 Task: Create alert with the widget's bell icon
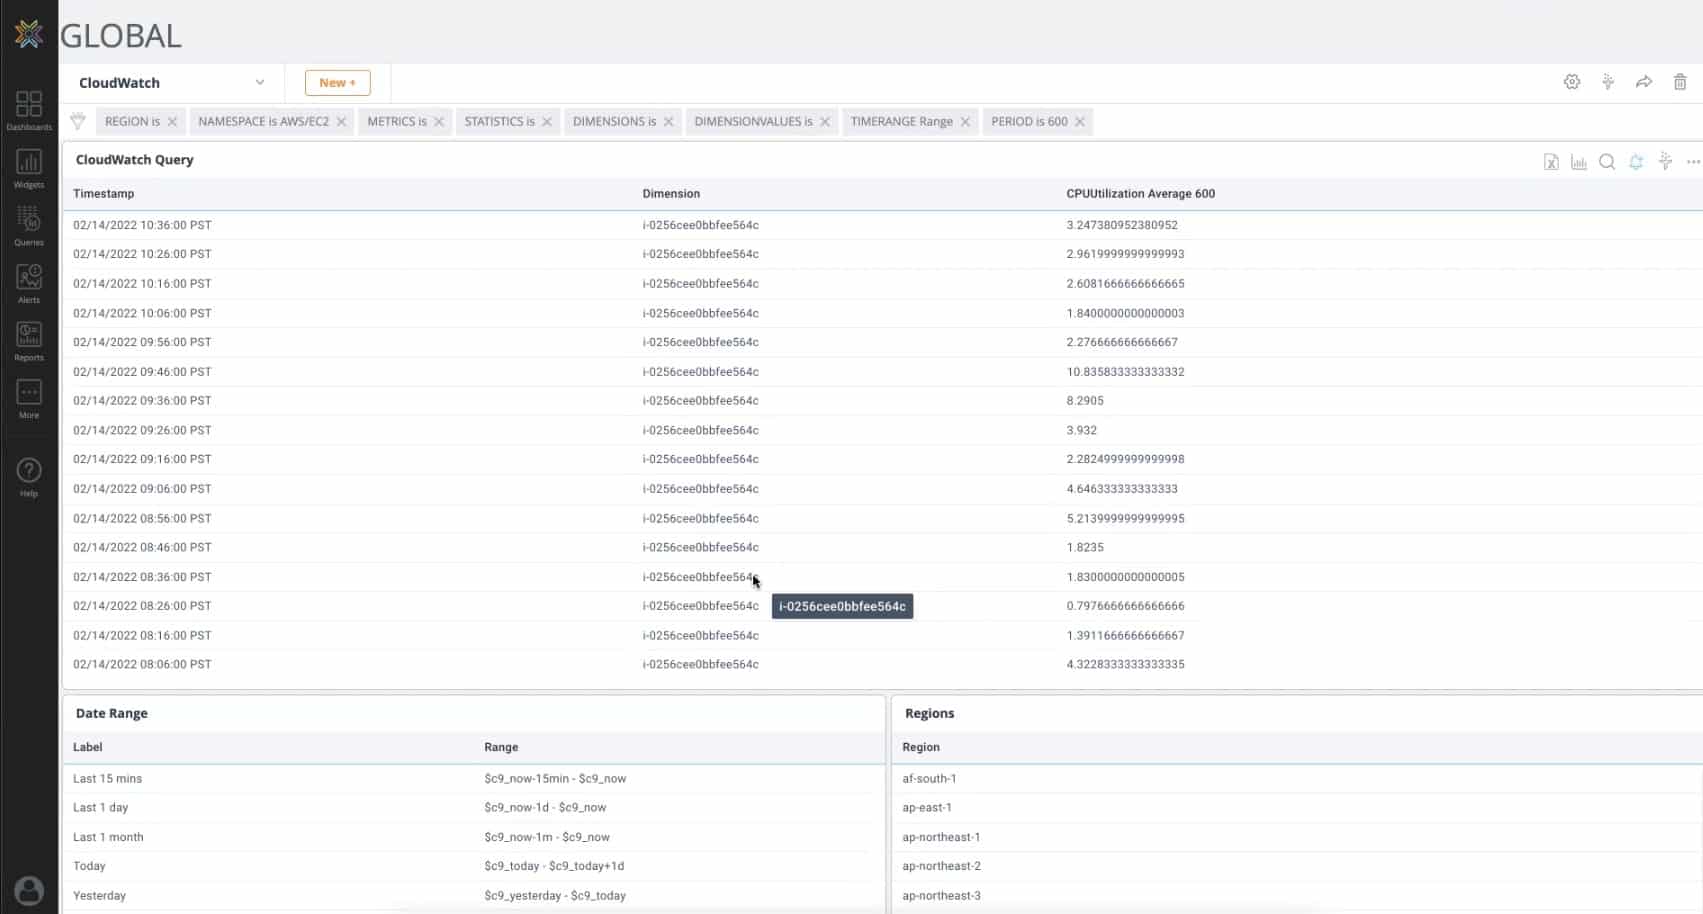point(1636,161)
